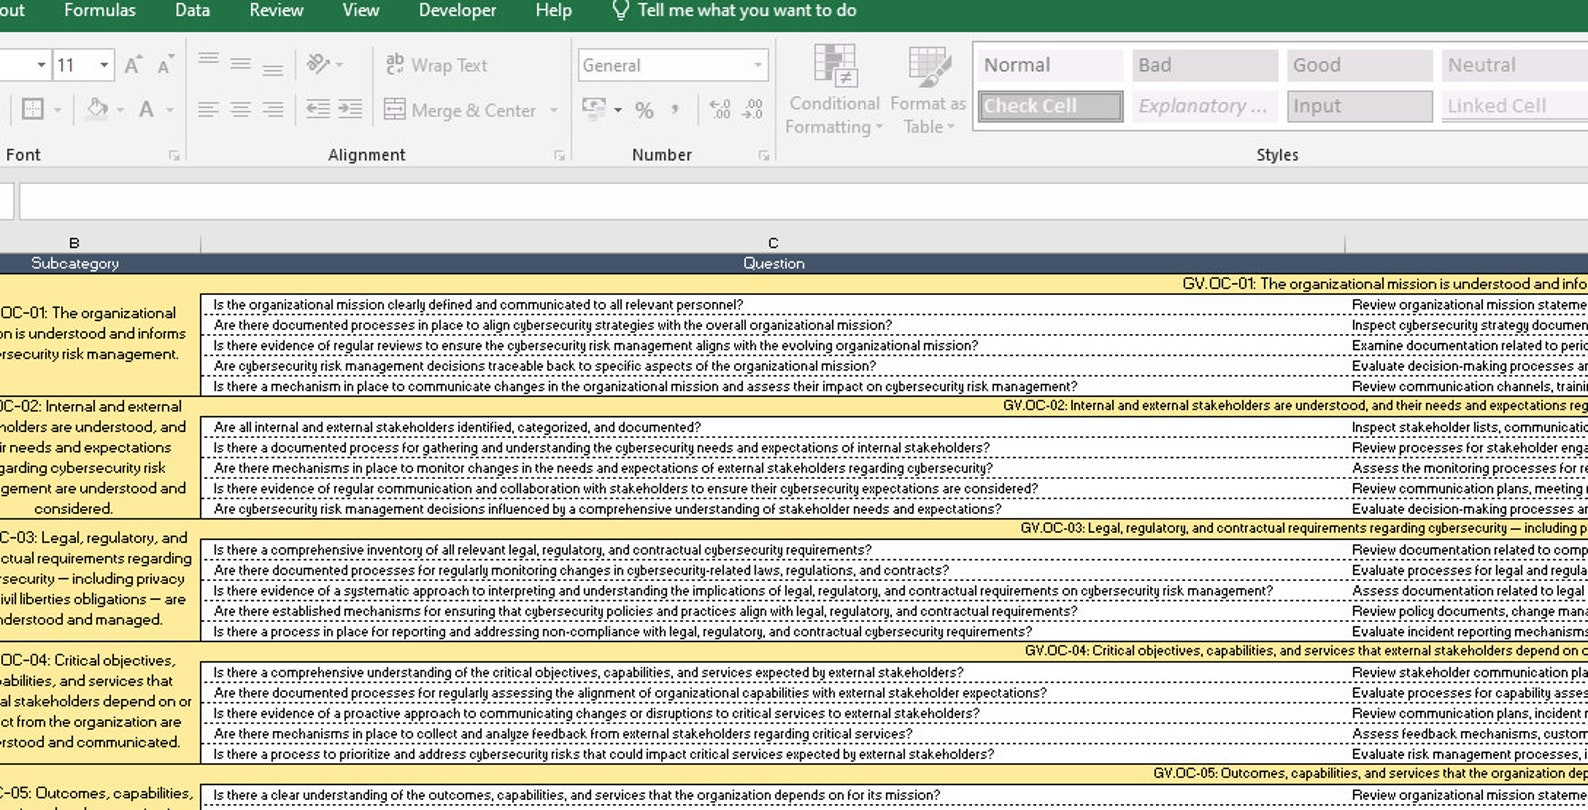The width and height of the screenshot is (1588, 810).
Task: Click the Decrease Font Size icon
Action: (165, 65)
